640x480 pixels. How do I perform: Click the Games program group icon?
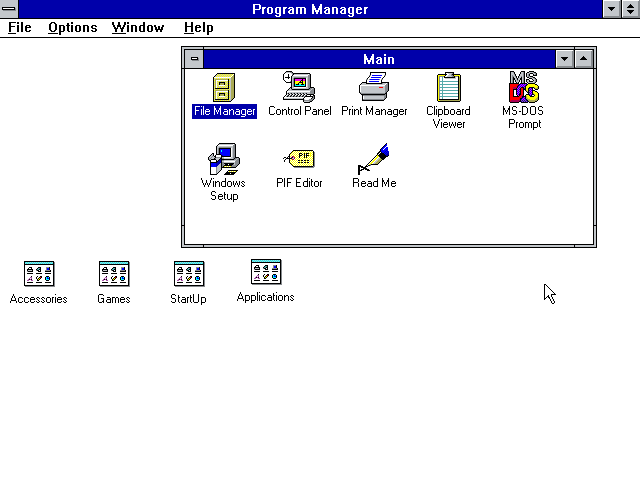[x=114, y=274]
